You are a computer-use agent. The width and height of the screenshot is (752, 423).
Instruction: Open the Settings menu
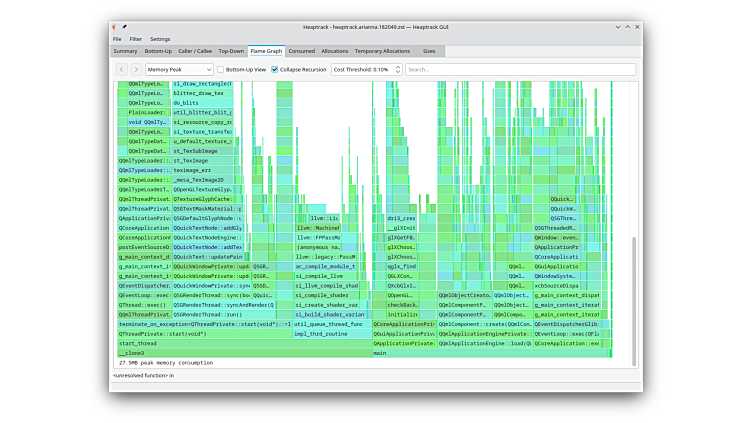[160, 39]
